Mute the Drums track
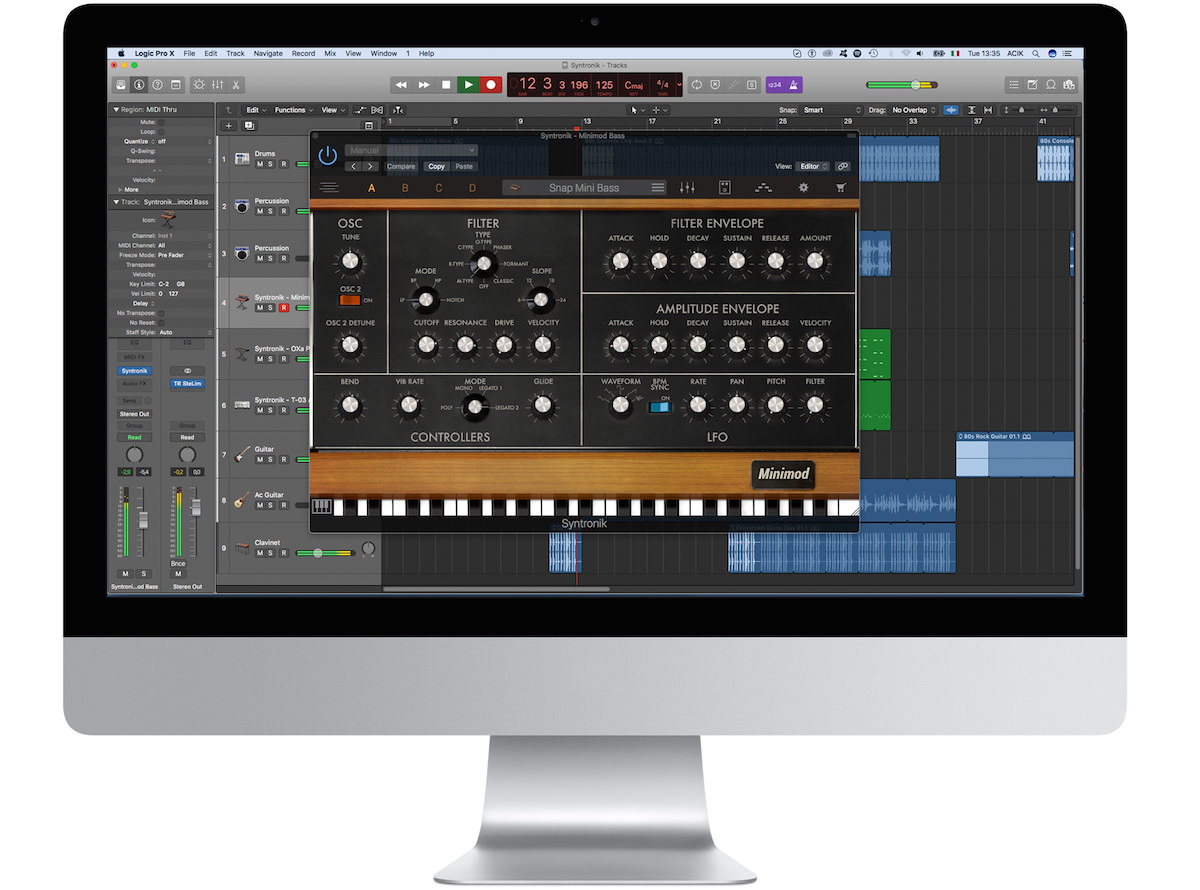 click(259, 164)
